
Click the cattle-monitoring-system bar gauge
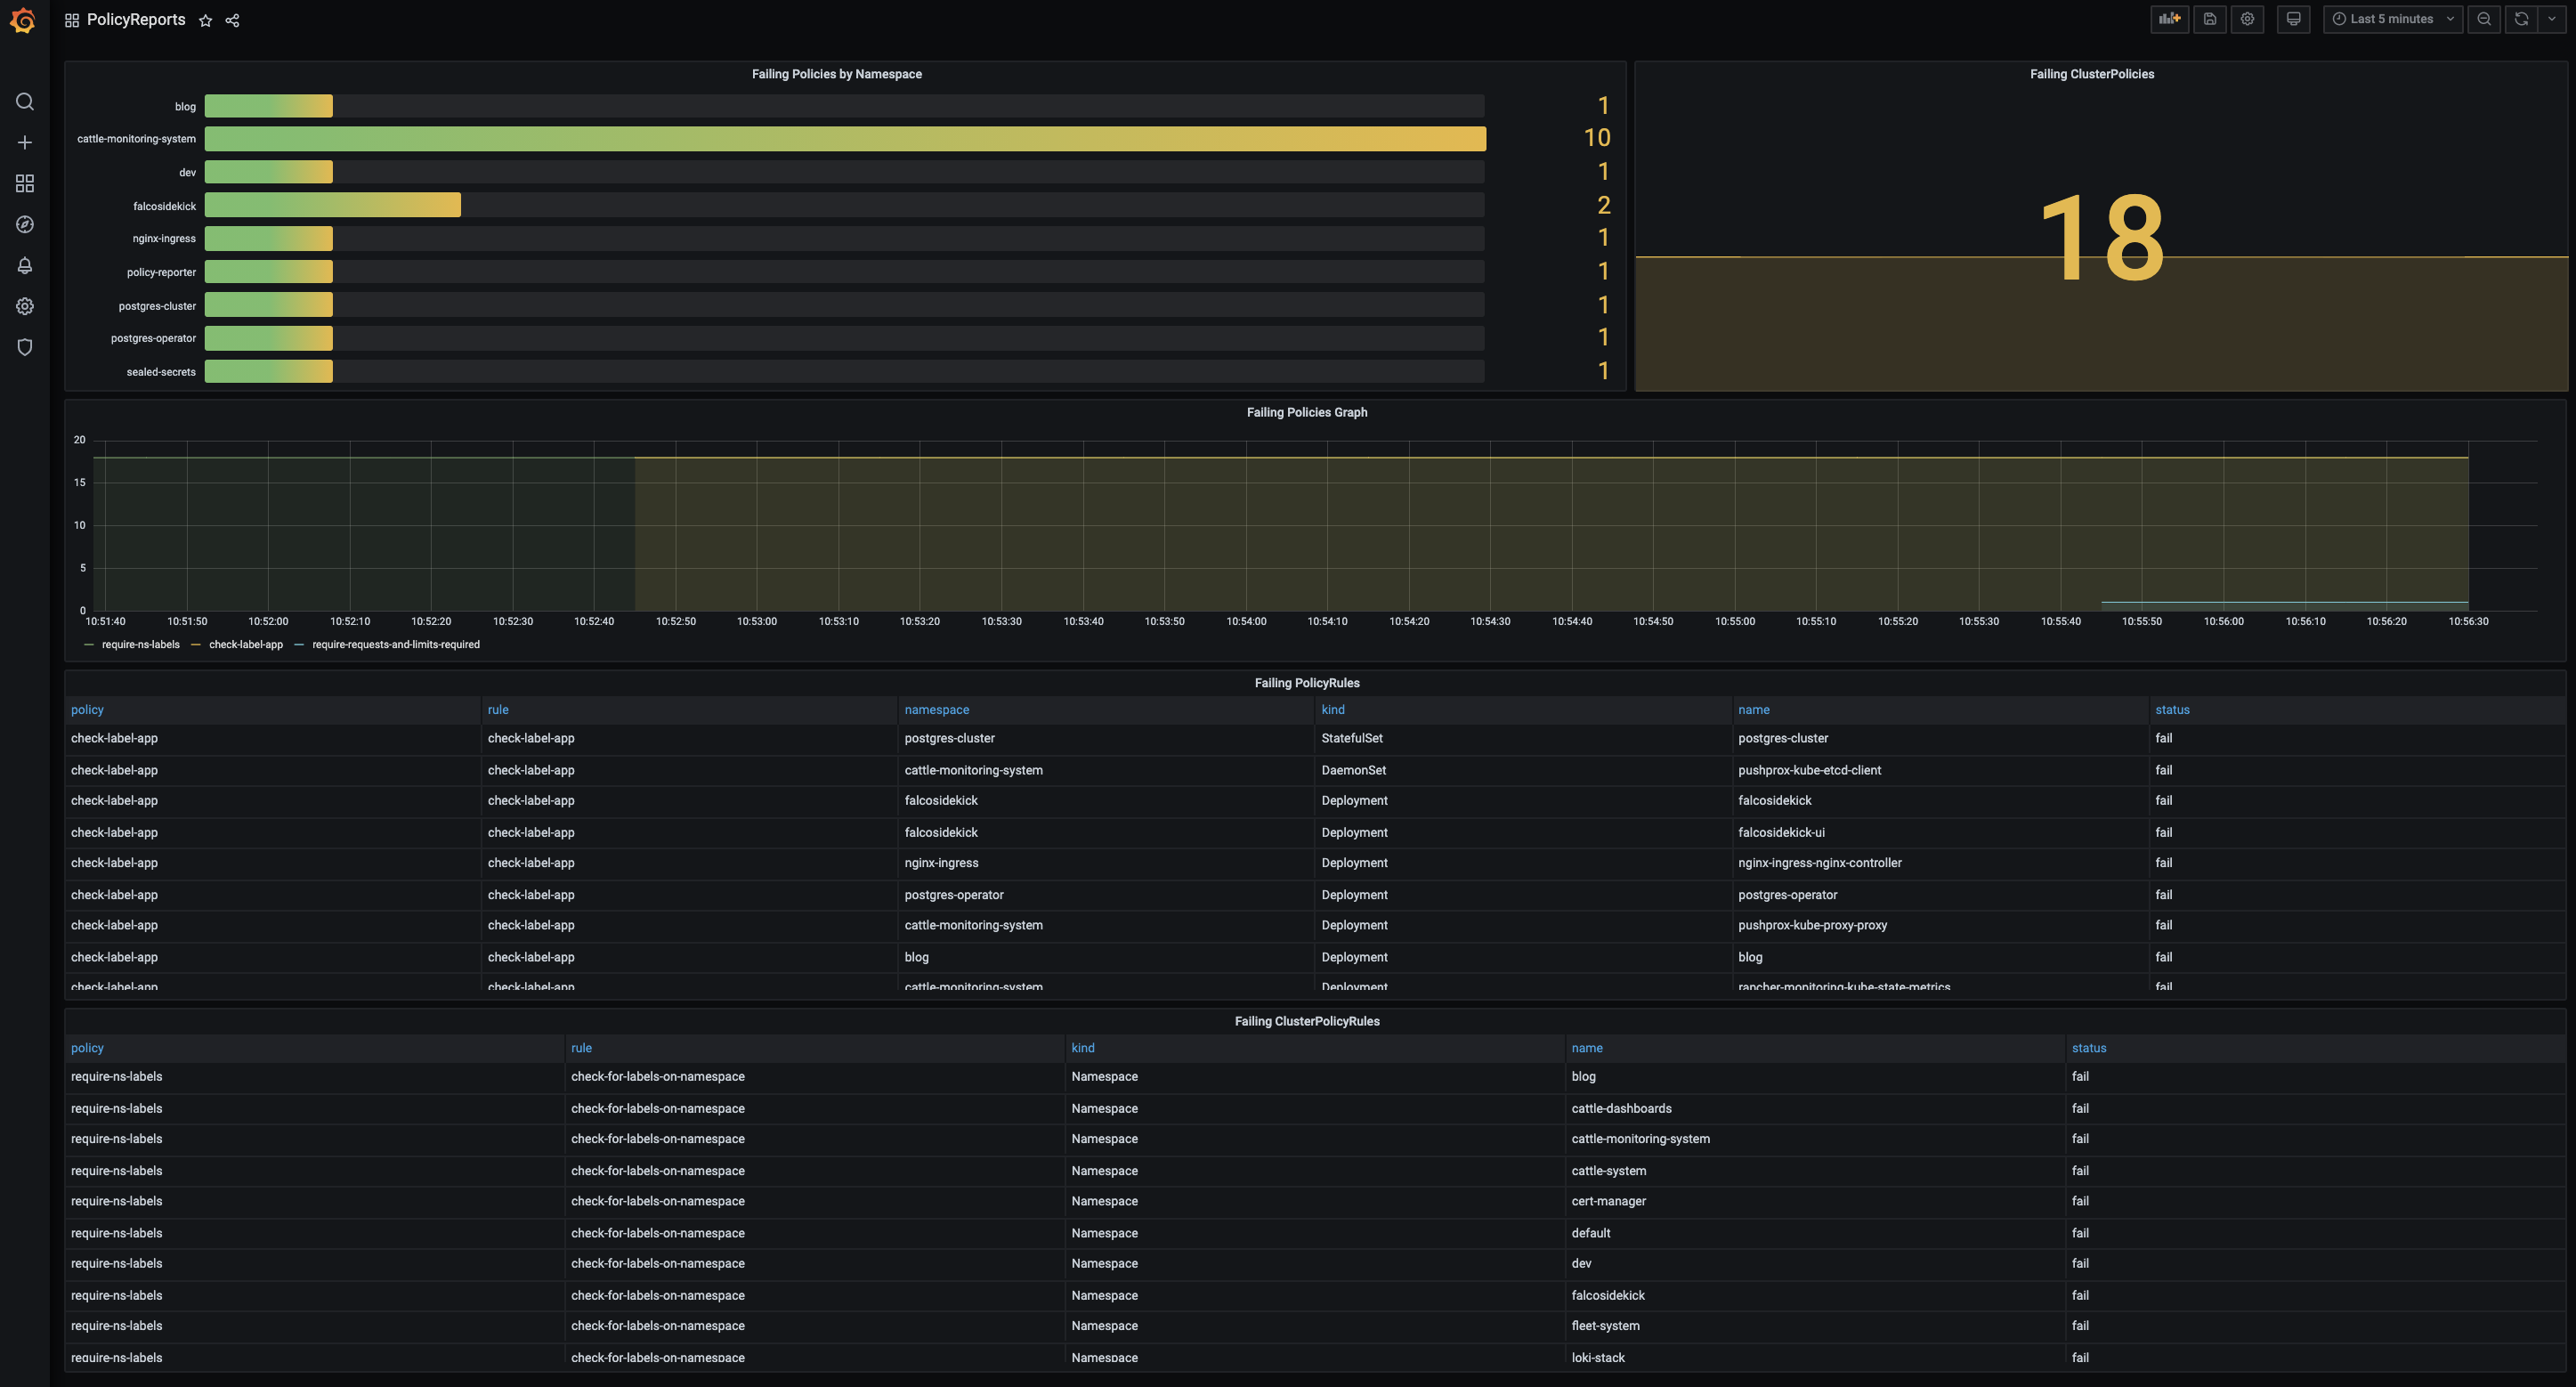[845, 139]
